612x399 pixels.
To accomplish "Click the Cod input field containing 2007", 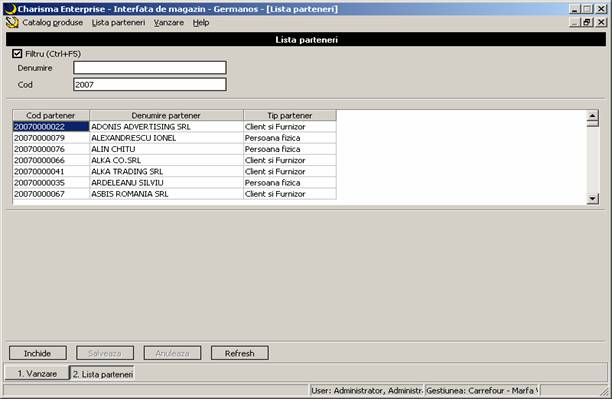I will 150,84.
